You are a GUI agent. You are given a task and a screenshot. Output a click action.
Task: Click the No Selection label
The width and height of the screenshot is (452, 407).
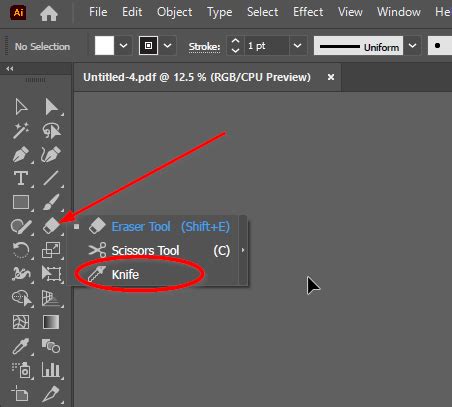[x=42, y=47]
